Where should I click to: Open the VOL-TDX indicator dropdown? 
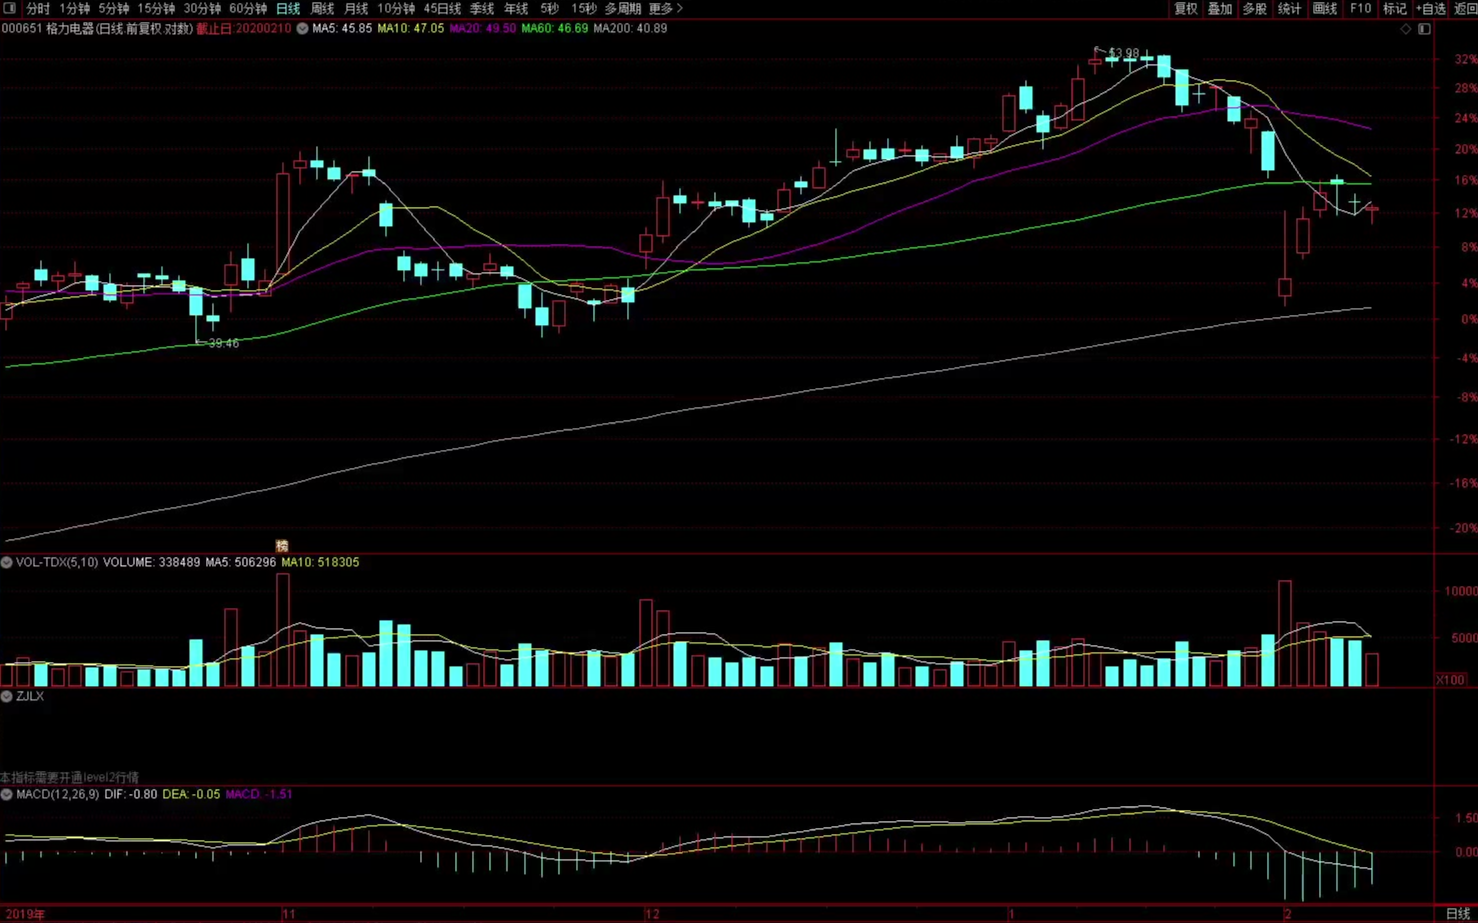7,563
